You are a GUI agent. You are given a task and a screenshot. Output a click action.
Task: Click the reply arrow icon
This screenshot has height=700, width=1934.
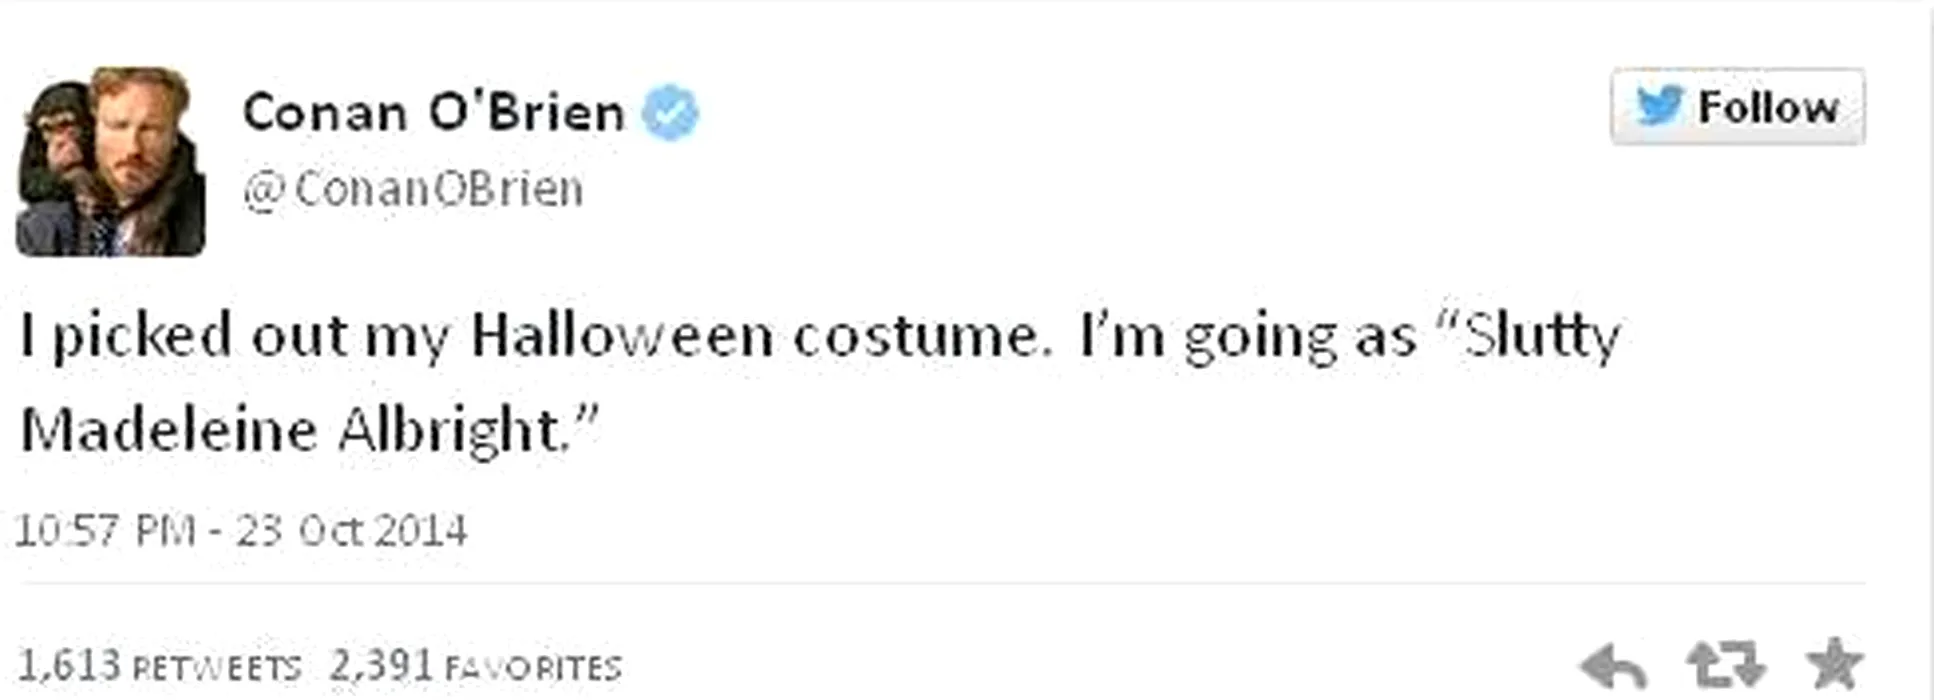coord(1612,665)
